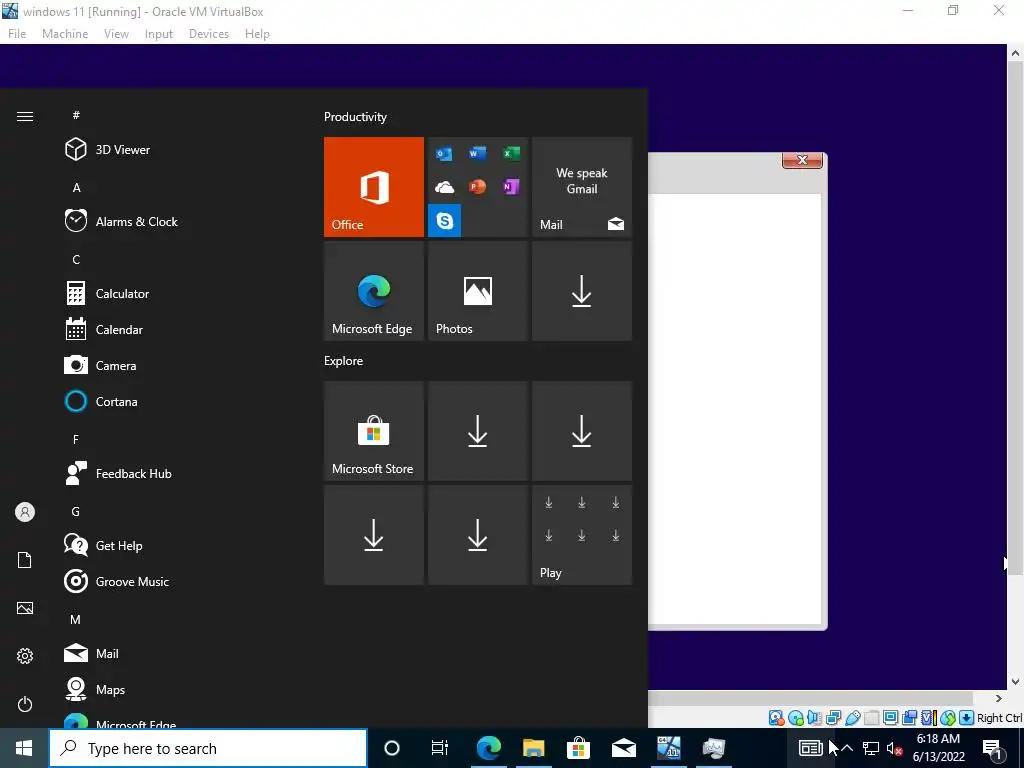
Task: Click the Power button in Start
Action: point(25,704)
